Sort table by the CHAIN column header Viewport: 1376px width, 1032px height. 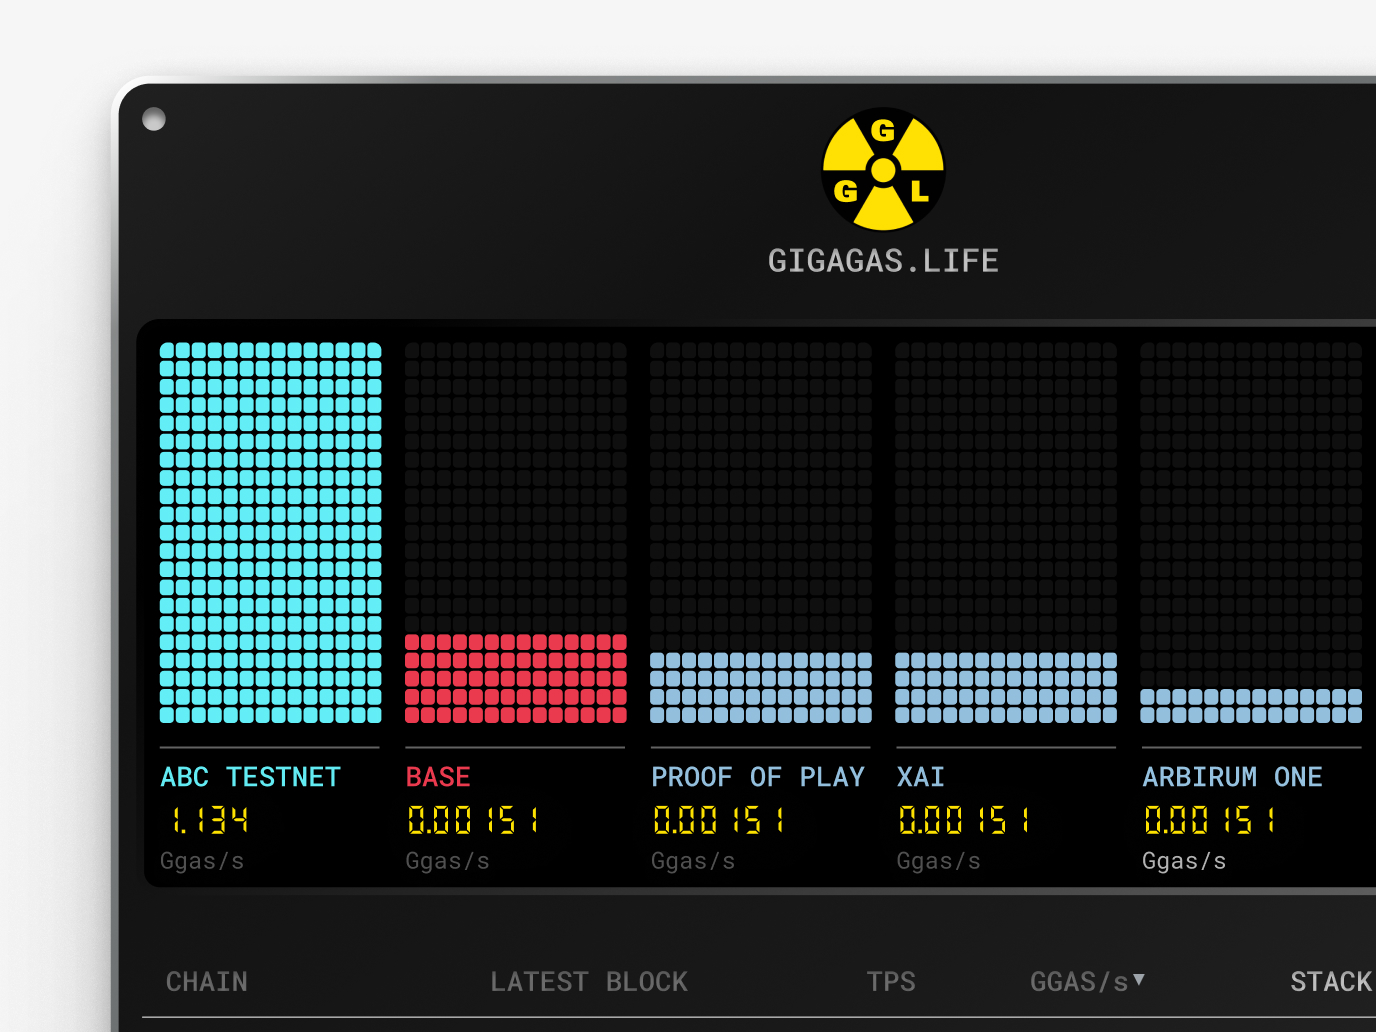click(207, 982)
